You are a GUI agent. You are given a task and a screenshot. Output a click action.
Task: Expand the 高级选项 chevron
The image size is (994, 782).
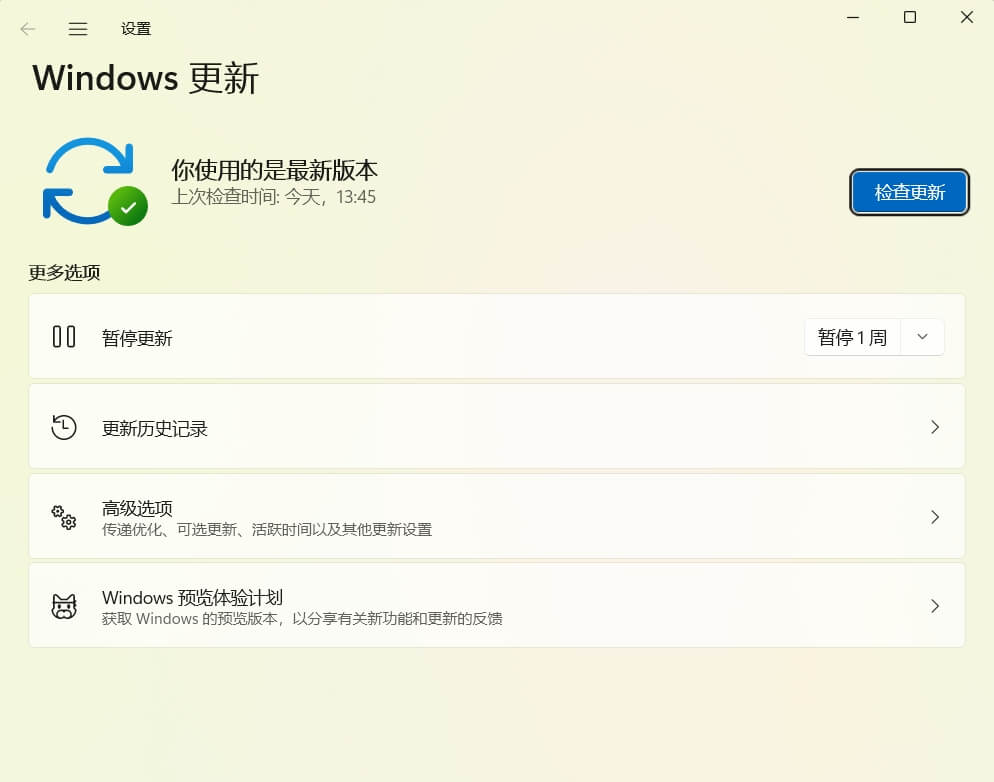(934, 517)
